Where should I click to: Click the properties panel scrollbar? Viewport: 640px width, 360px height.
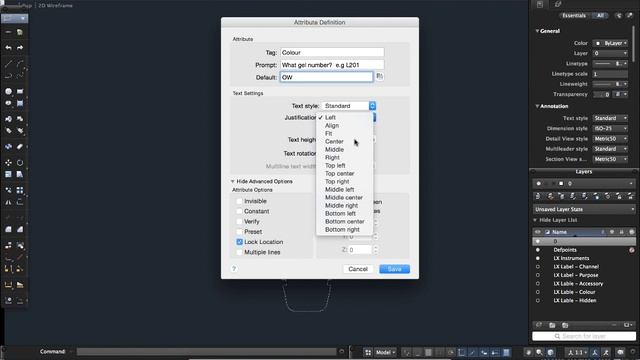click(634, 43)
